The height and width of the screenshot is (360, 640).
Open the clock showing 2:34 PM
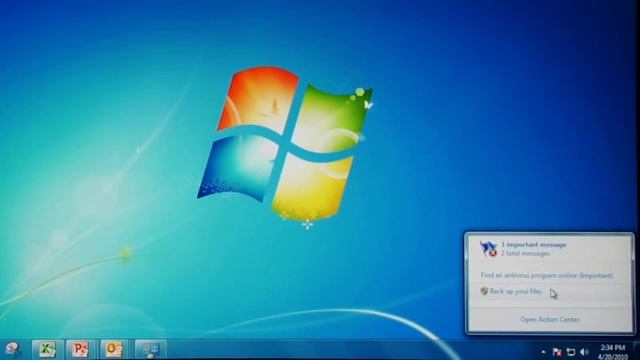[613, 352]
